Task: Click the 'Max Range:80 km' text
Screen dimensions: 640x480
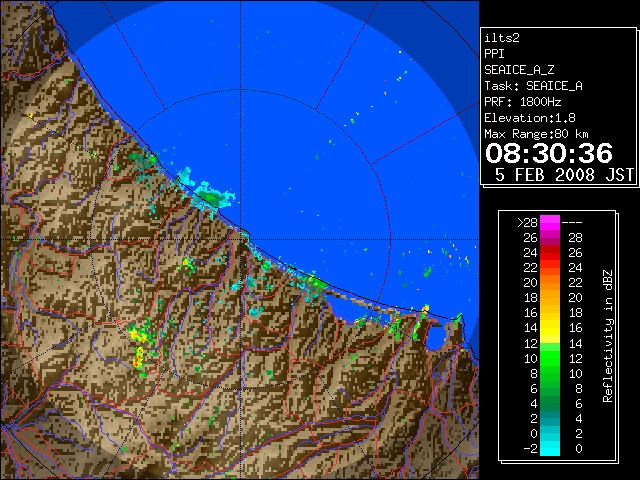Action: click(536, 134)
